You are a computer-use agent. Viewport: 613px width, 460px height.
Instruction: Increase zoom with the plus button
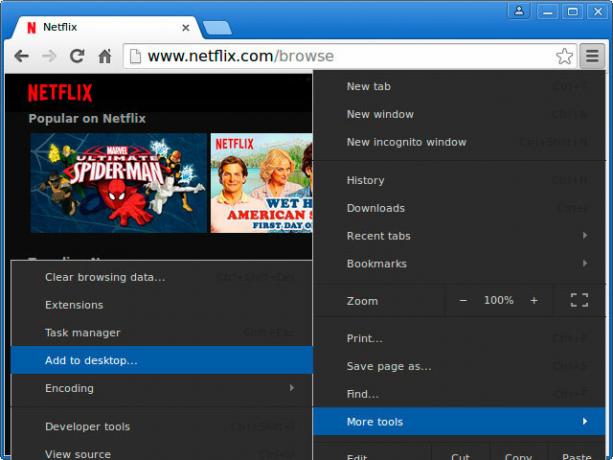click(x=534, y=301)
